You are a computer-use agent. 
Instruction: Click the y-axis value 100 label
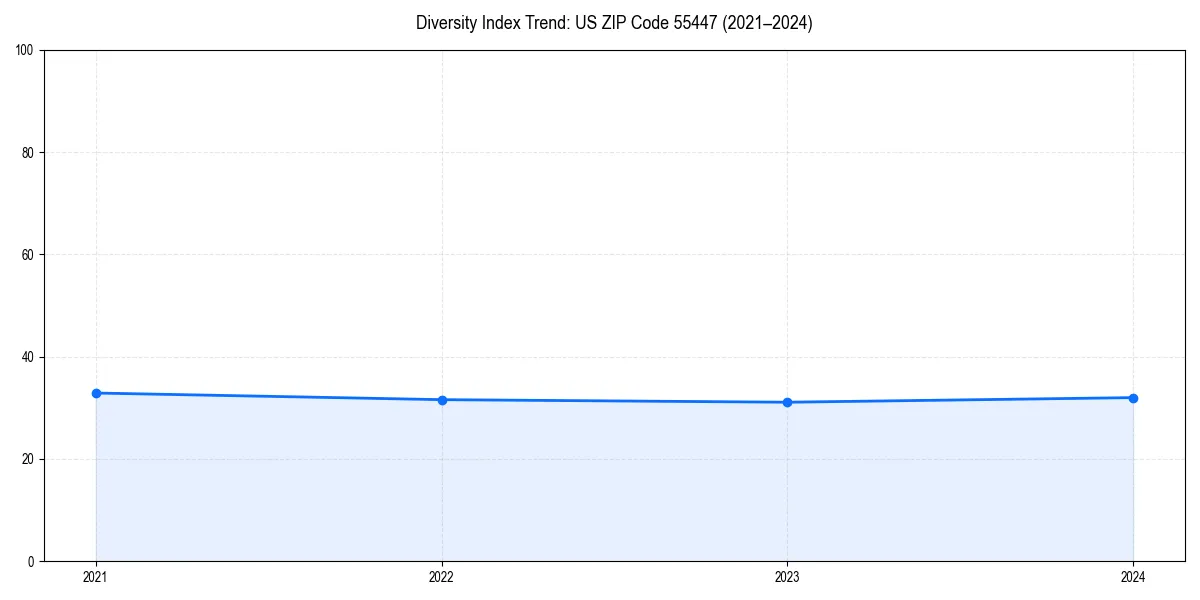tap(26, 47)
